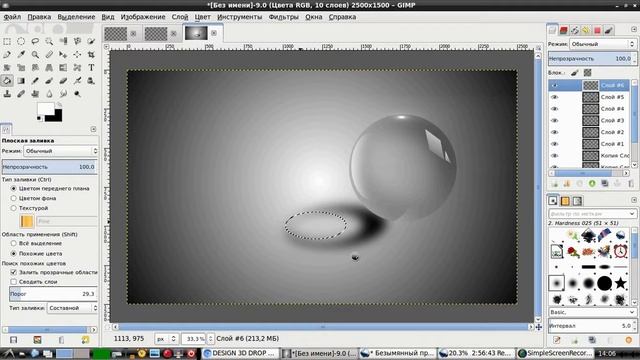Select the Blur/Sharpen droplet tool
The image size is (640, 360).
click(49, 94)
